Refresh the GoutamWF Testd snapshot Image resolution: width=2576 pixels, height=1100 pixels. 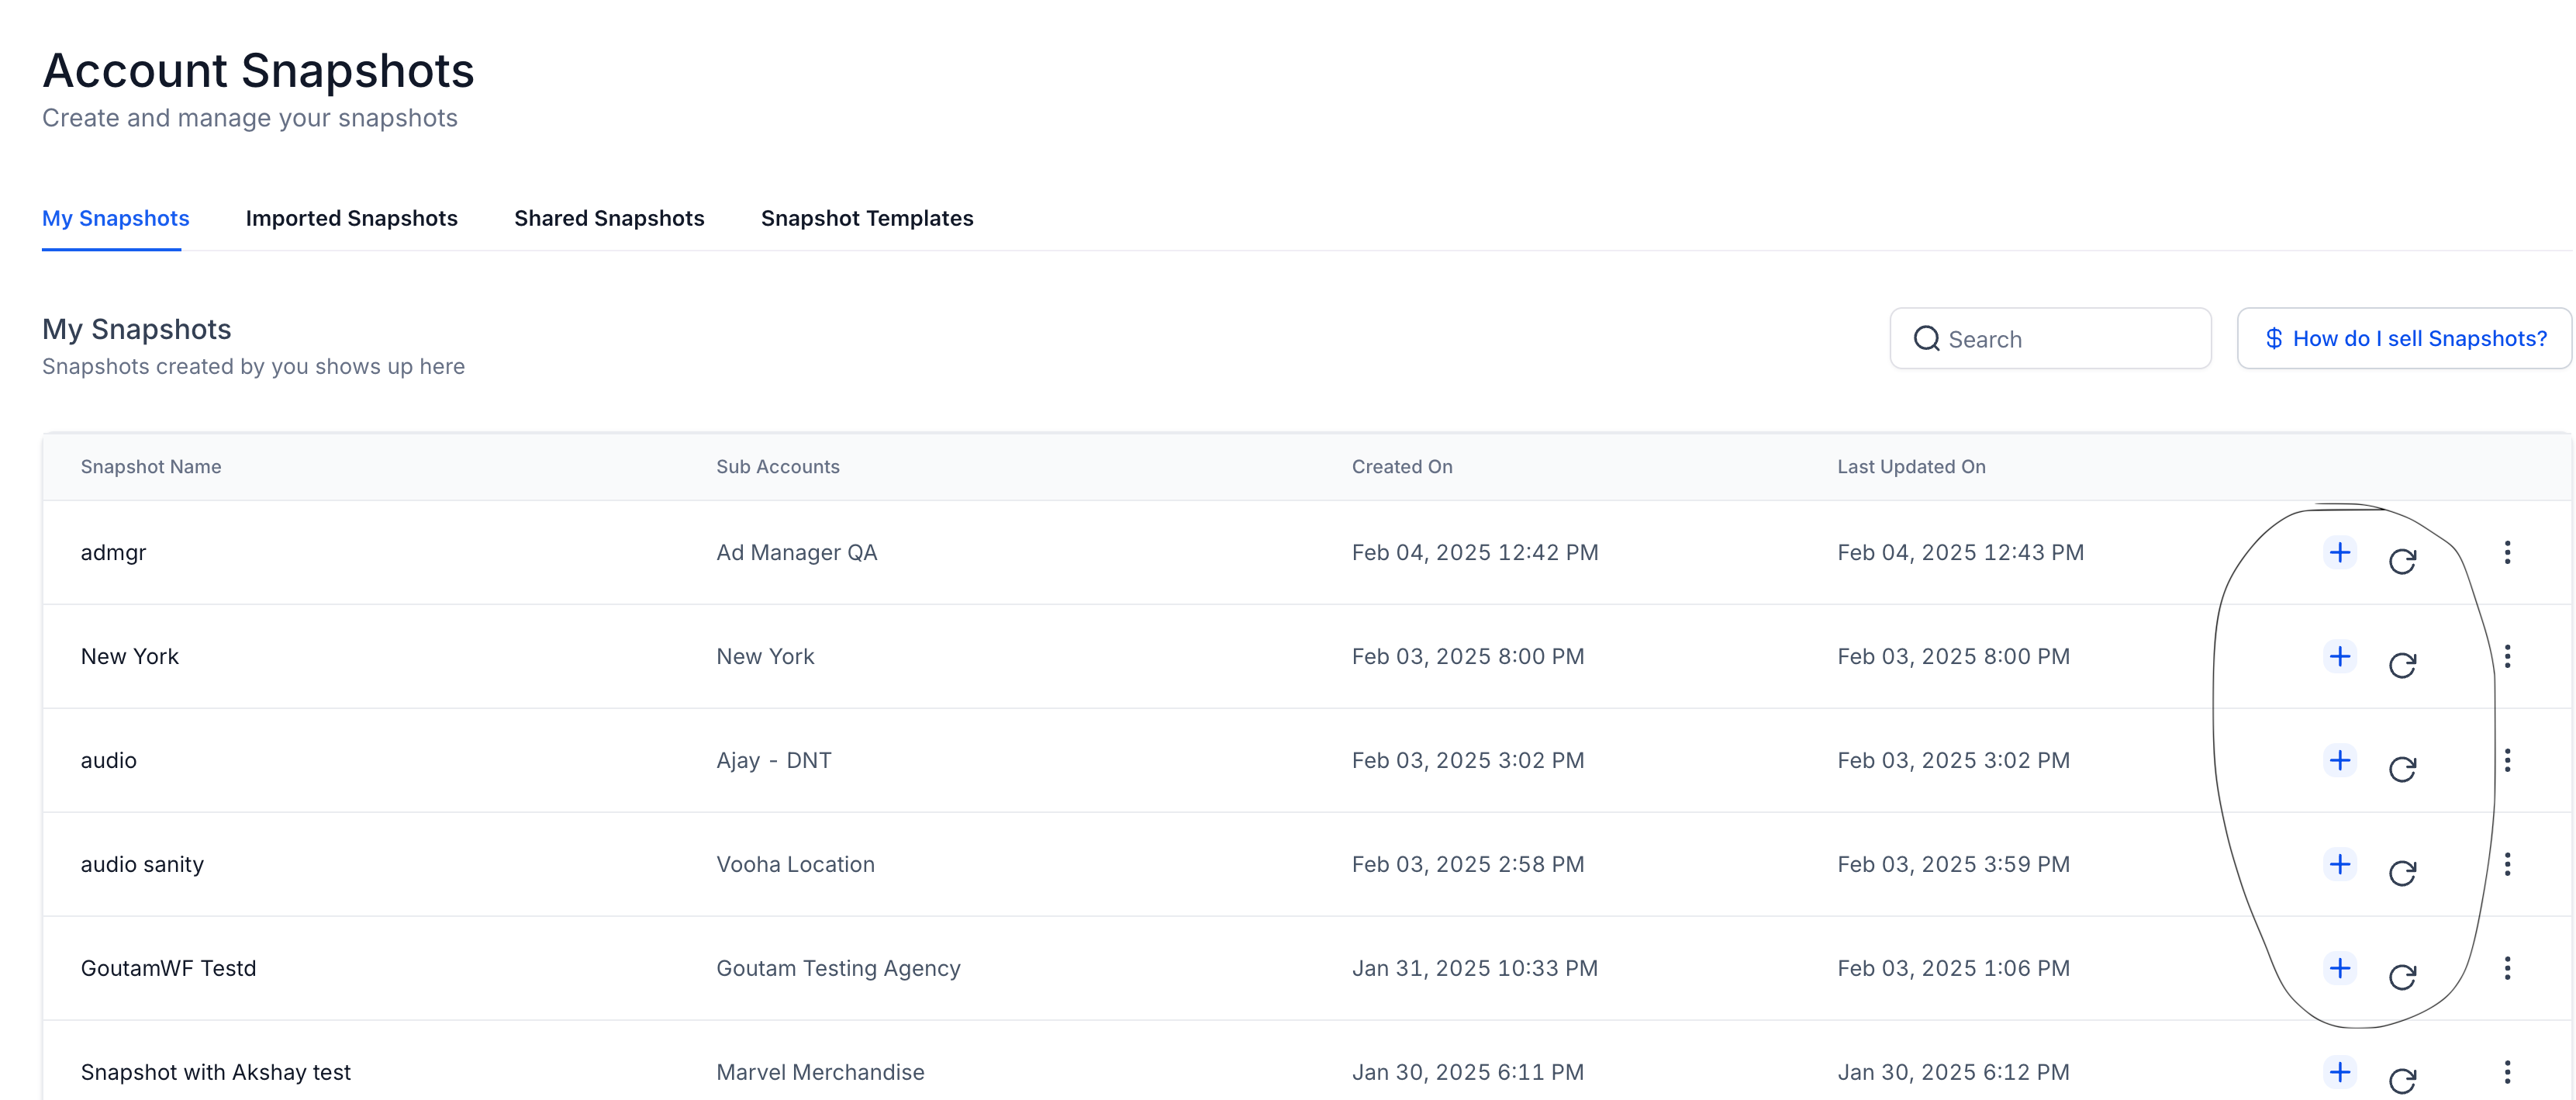(x=2402, y=977)
